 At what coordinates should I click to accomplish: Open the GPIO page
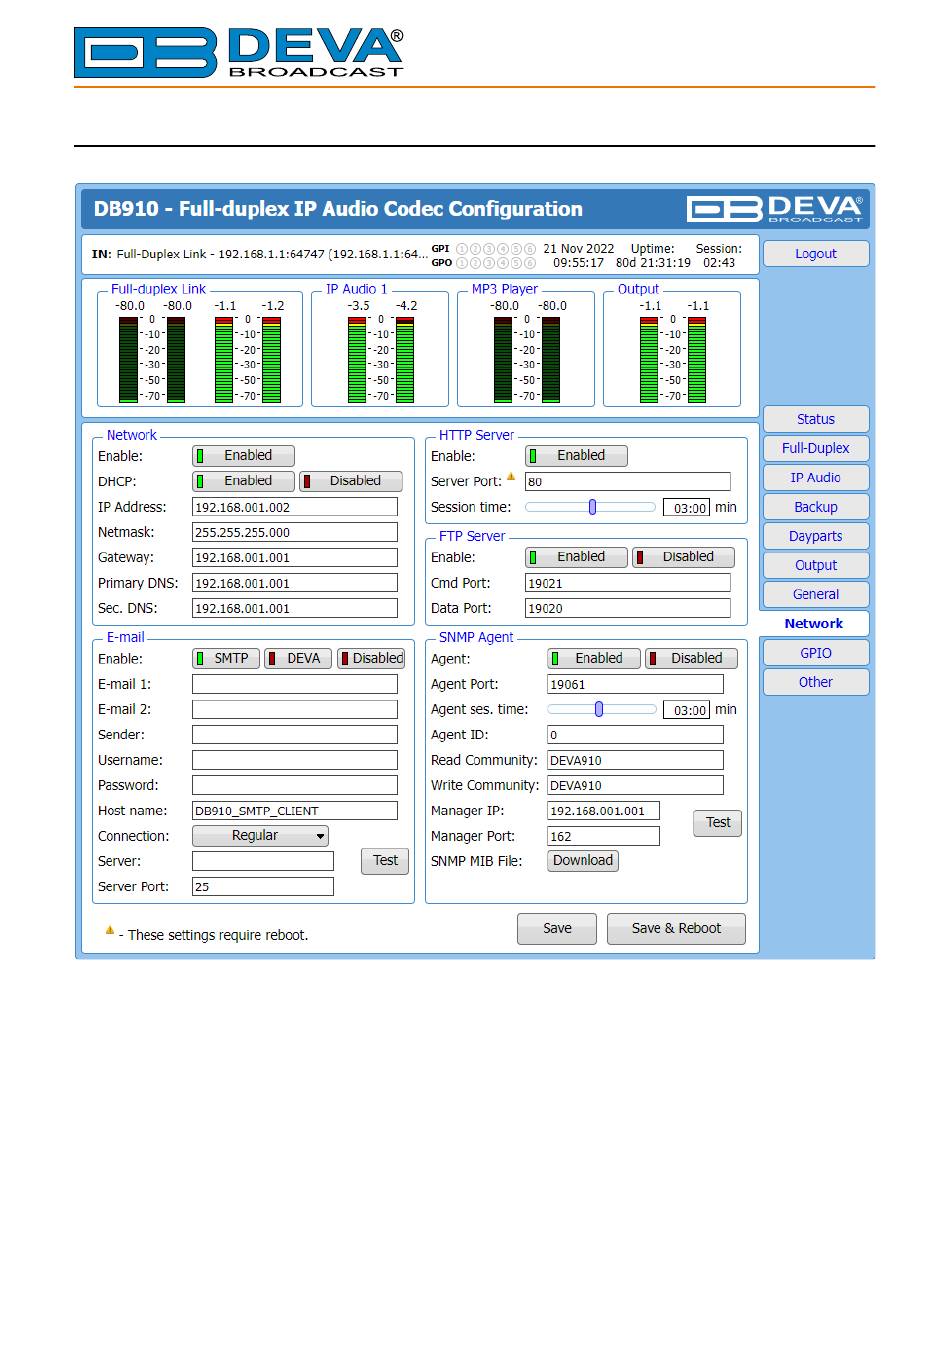tap(816, 653)
